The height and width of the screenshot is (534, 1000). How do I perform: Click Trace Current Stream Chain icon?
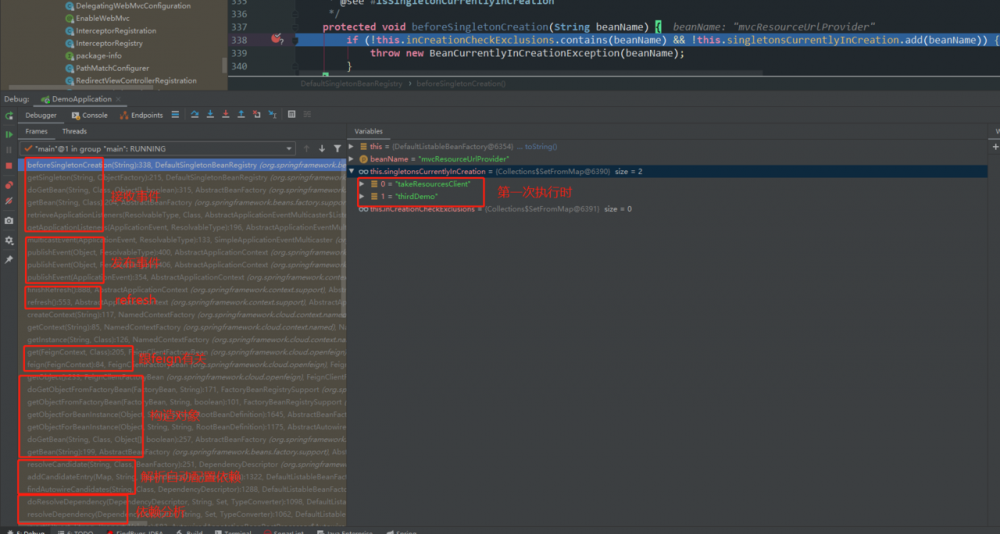[x=307, y=115]
